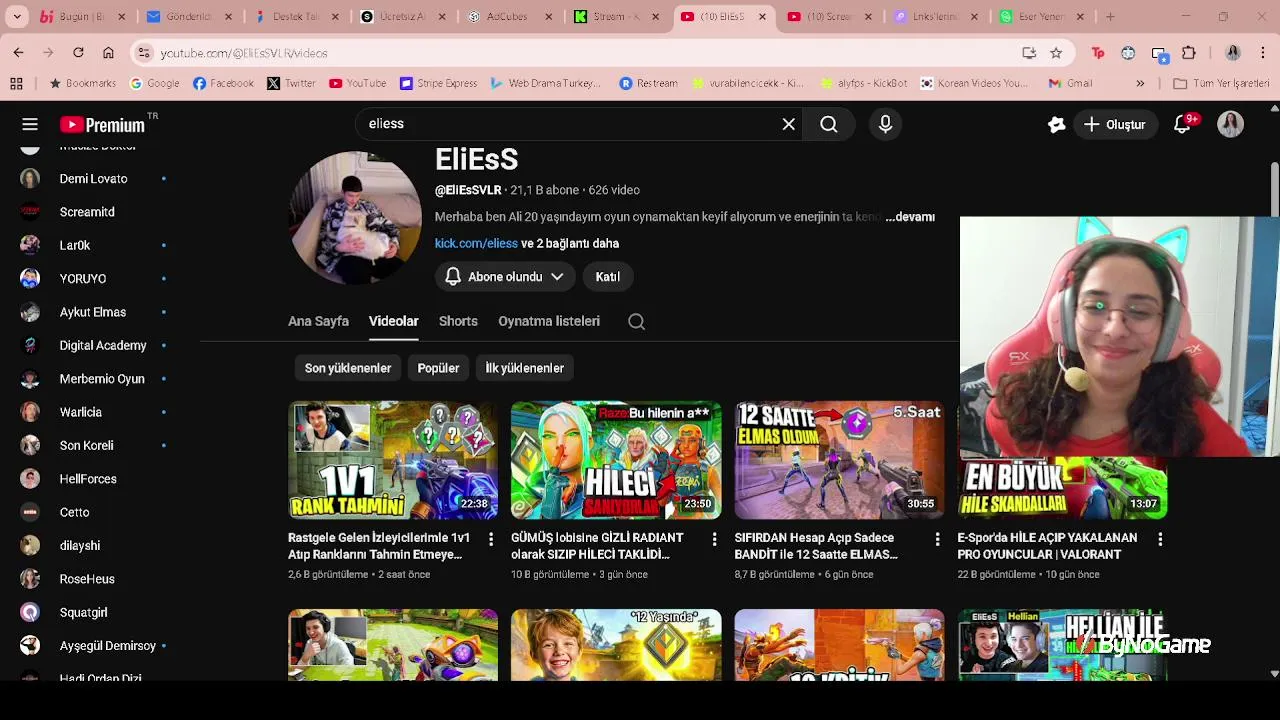The height and width of the screenshot is (720, 1280).
Task: Clear the search box with X
Action: [x=788, y=124]
